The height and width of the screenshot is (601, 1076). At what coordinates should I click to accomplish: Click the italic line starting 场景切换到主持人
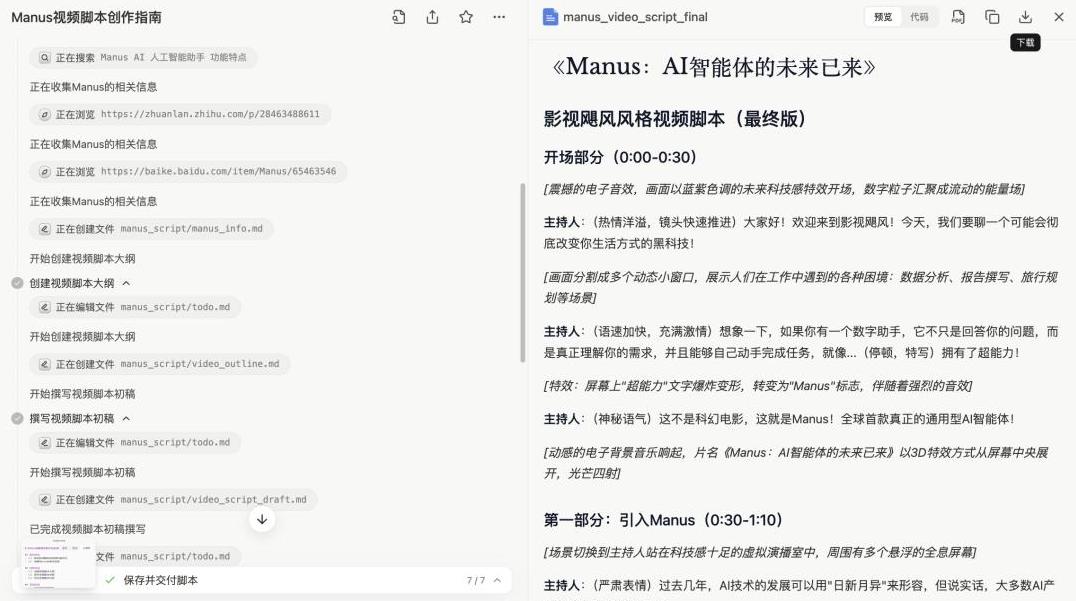[x=760, y=552]
